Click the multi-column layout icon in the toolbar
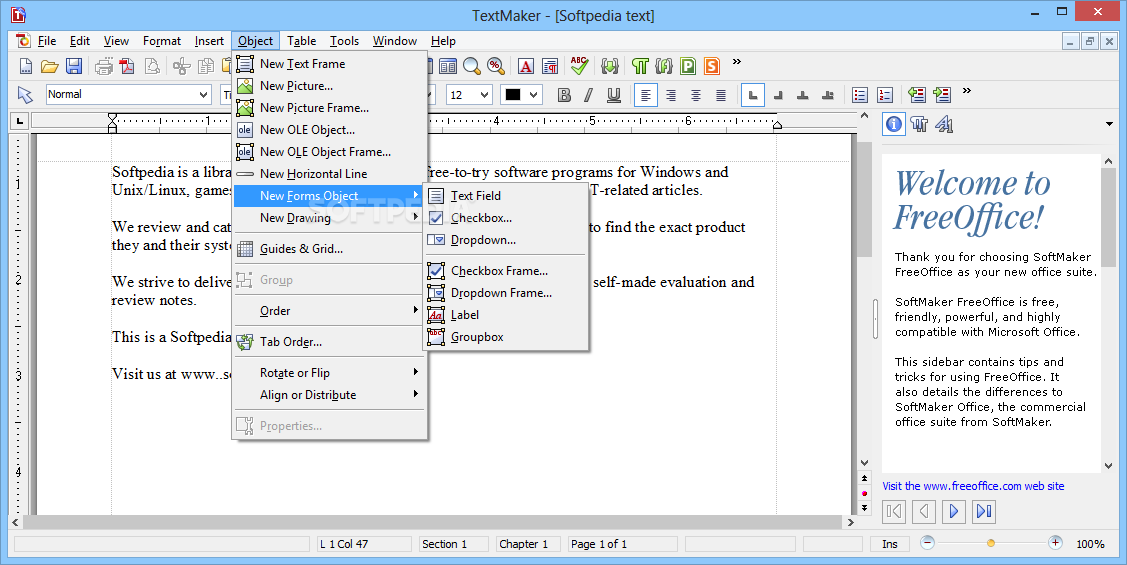Image resolution: width=1127 pixels, height=565 pixels. (448, 67)
